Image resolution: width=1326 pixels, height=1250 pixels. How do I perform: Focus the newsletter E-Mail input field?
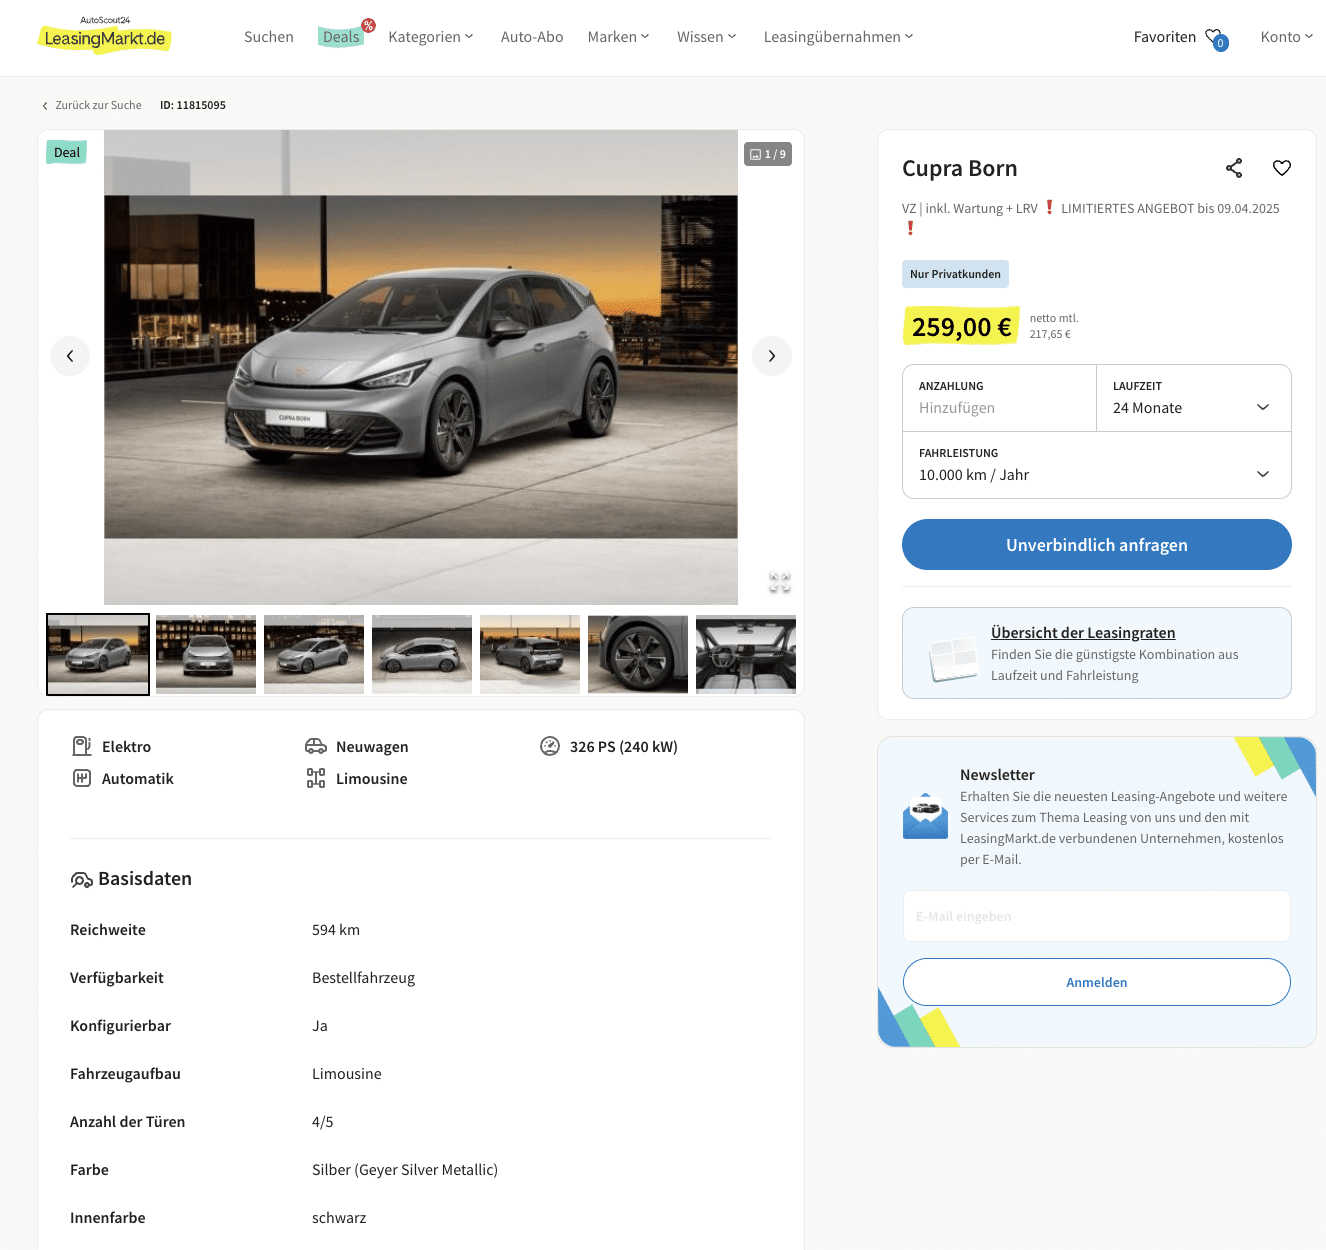click(1097, 916)
